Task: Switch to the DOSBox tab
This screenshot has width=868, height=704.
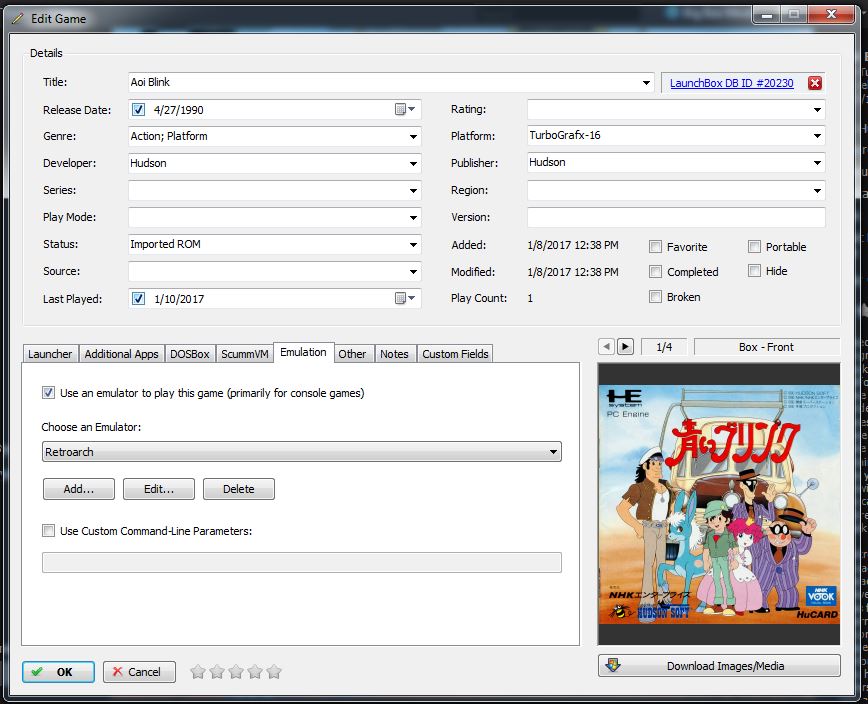Action: click(x=190, y=354)
